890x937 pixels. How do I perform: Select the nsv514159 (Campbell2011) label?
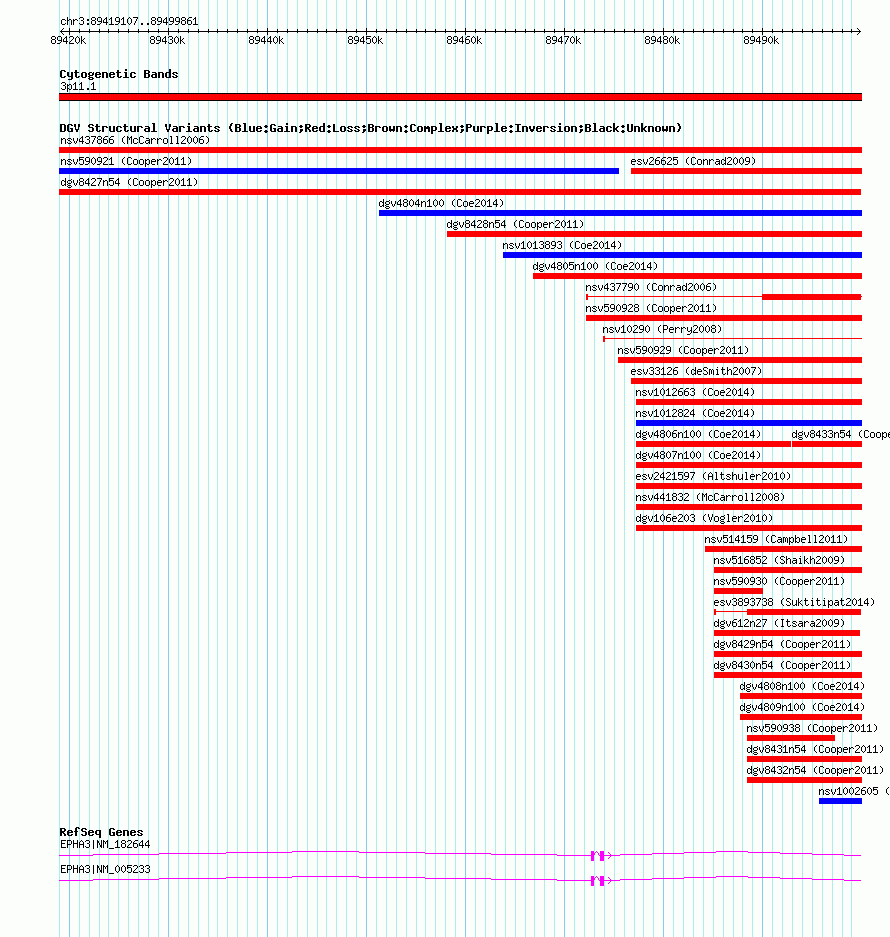(x=776, y=538)
